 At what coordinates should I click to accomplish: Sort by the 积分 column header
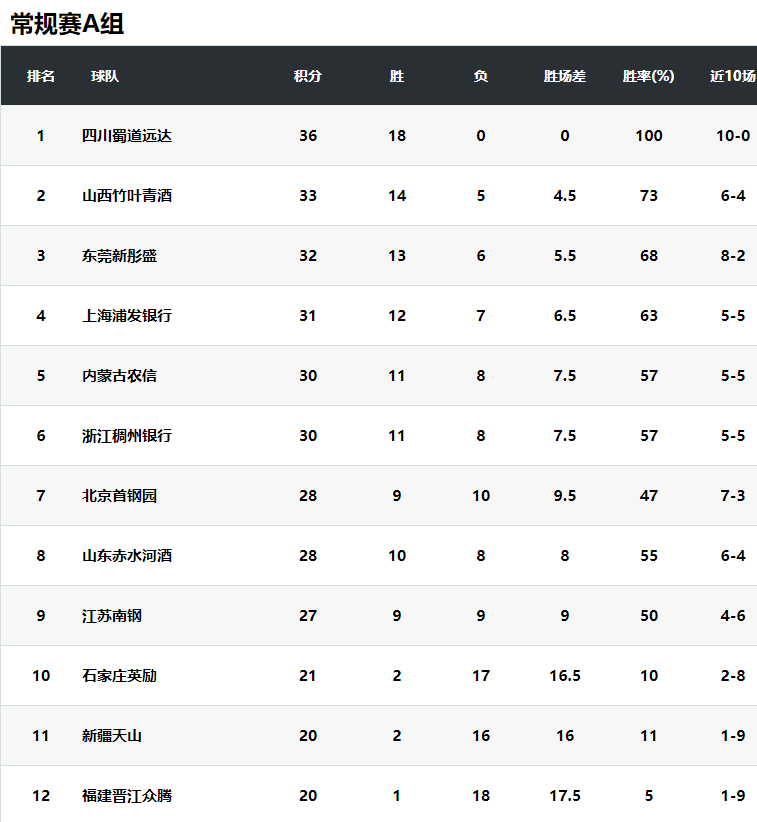point(308,76)
